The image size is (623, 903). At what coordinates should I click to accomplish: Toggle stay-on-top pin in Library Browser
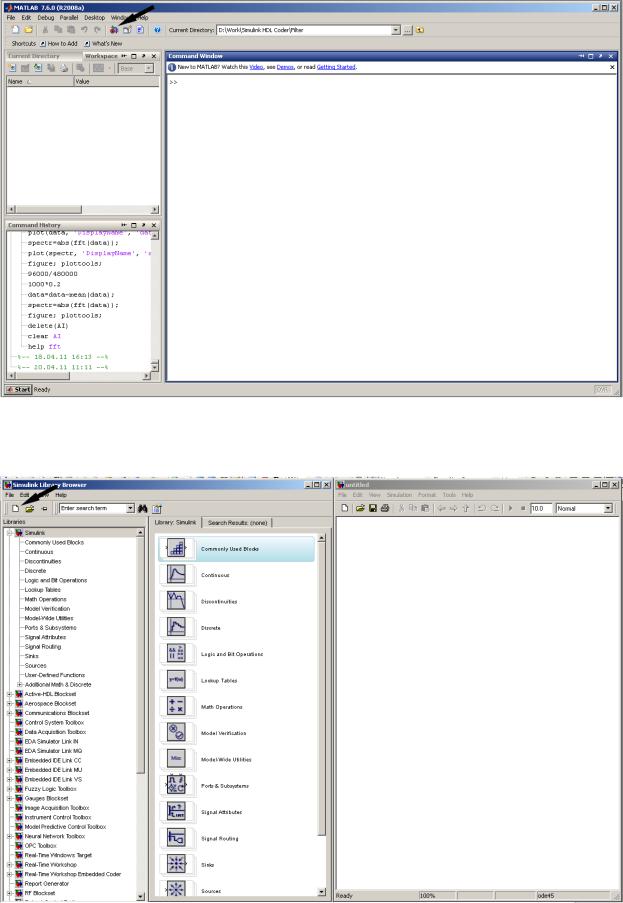point(44,509)
